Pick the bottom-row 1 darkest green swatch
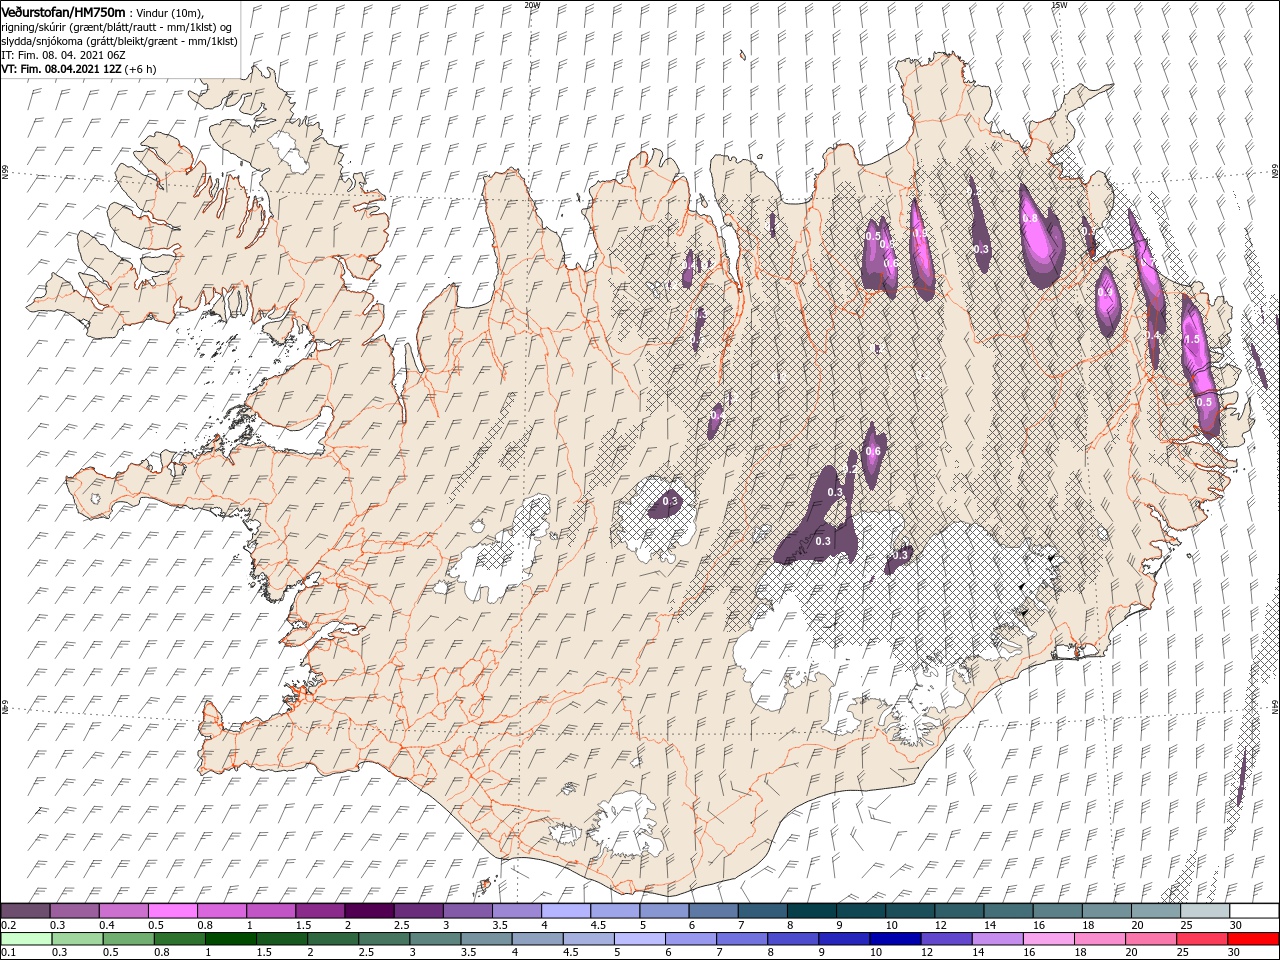 (x=231, y=939)
